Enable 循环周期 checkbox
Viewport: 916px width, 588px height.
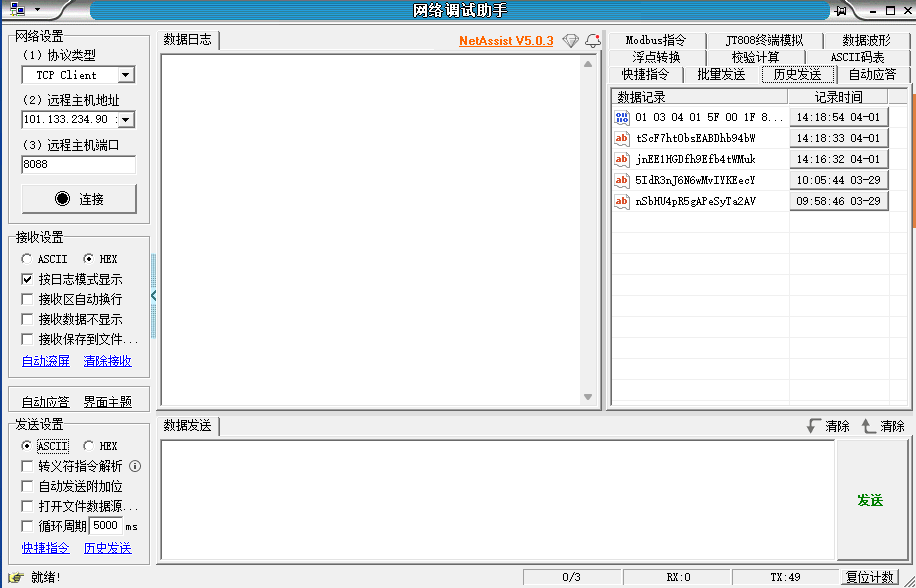(28, 526)
